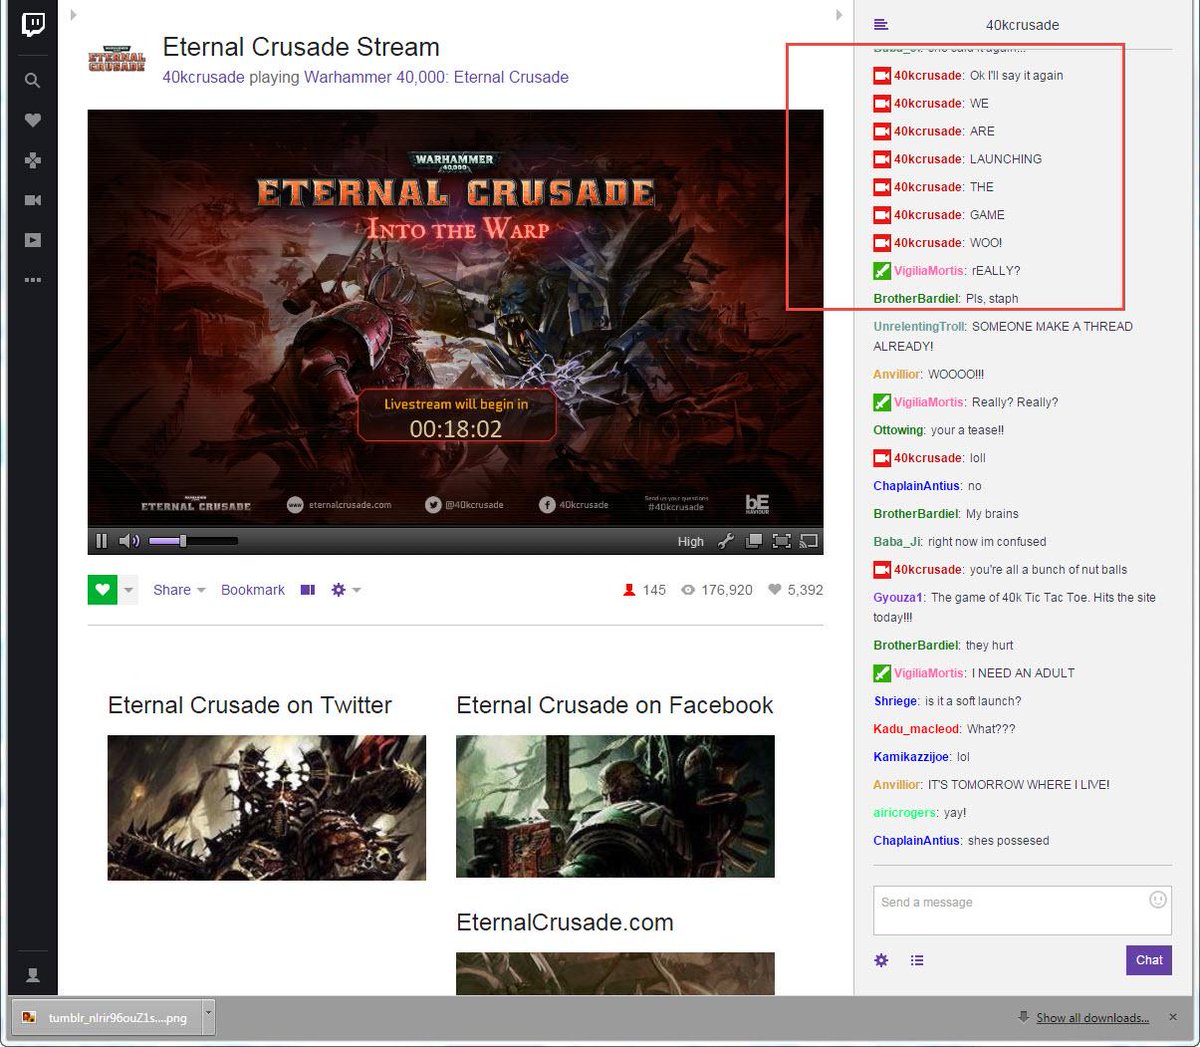Open Channels camera icon in sidebar
This screenshot has width=1200, height=1047.
click(x=33, y=200)
